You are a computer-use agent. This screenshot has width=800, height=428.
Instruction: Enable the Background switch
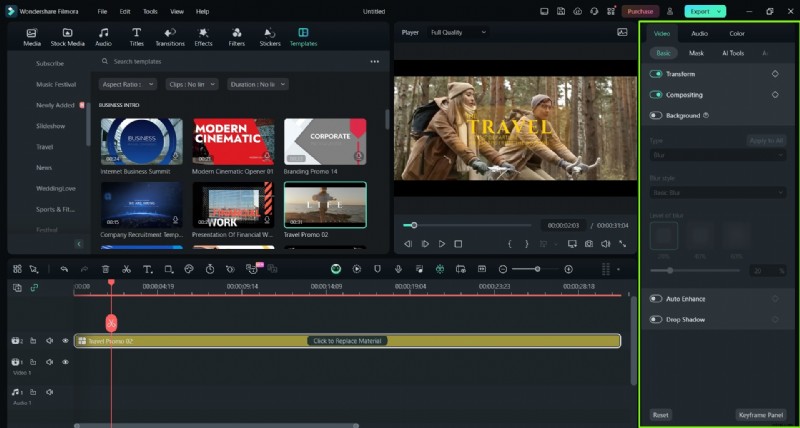pyautogui.click(x=656, y=116)
